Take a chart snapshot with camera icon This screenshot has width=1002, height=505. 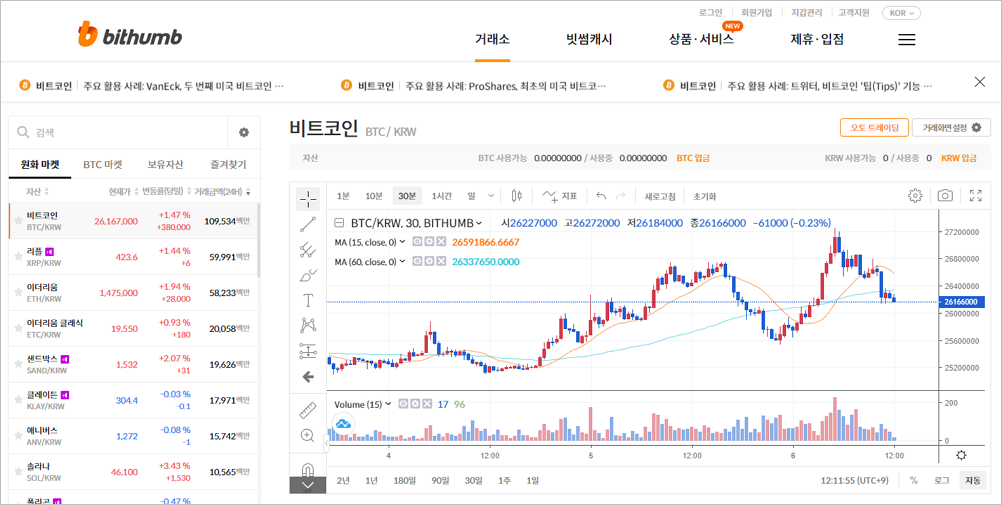tap(945, 196)
